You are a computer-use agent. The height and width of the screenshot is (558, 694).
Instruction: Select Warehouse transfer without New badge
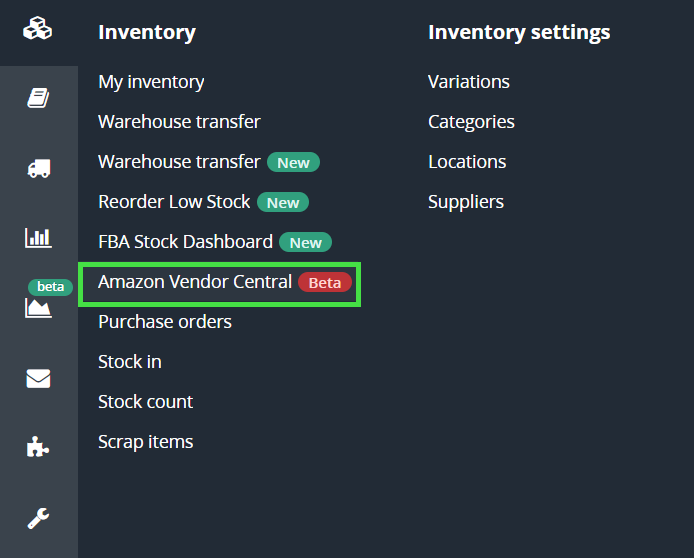tap(179, 122)
